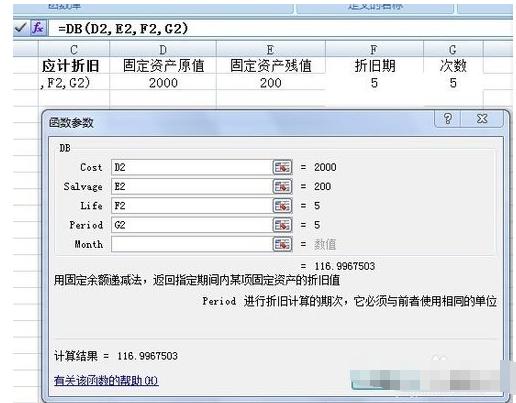The image size is (516, 403).
Task: Click the confirm checkmark in formula bar
Action: coord(21,28)
